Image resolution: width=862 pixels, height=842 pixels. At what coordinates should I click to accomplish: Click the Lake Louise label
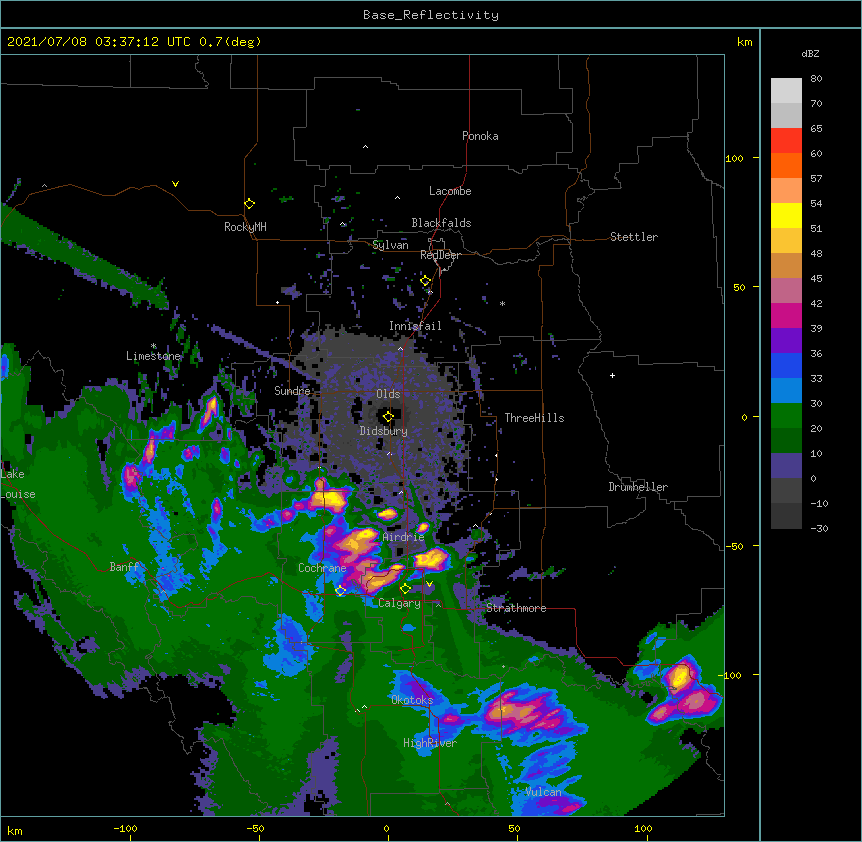coord(18,484)
